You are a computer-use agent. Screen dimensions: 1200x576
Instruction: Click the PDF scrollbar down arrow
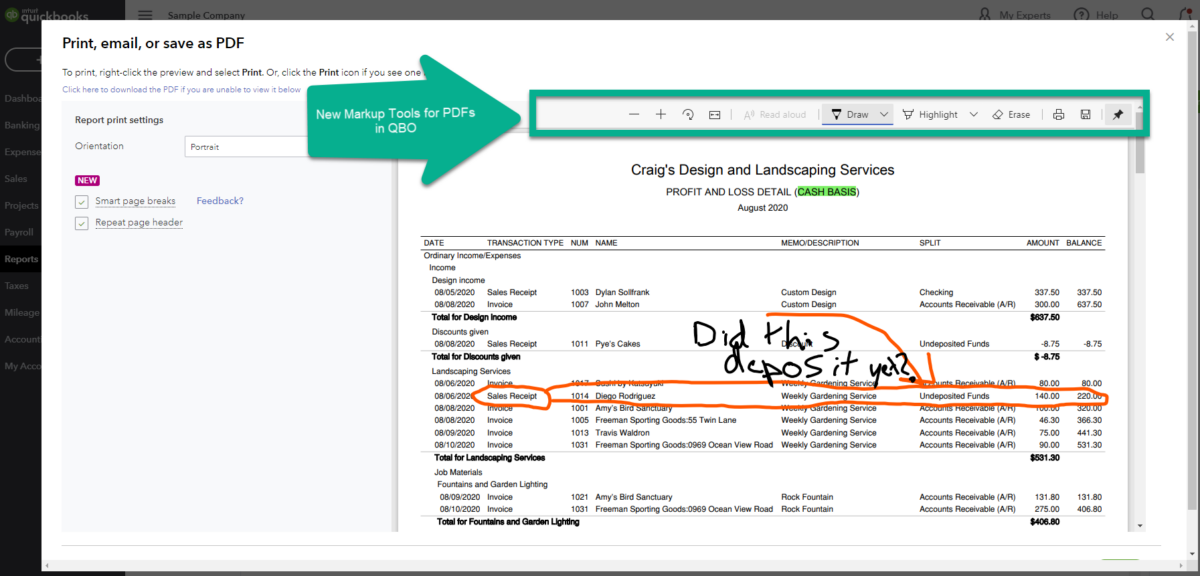point(1140,526)
